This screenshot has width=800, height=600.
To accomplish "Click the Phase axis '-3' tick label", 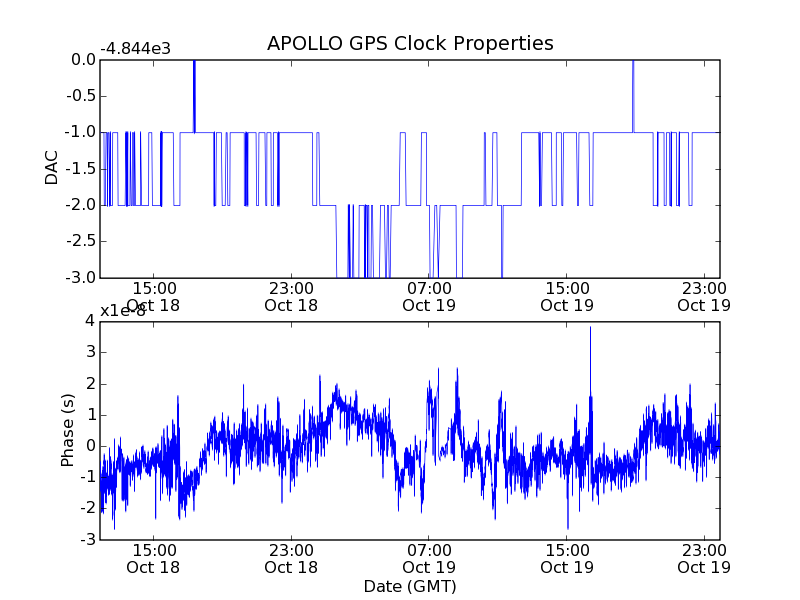I will tap(88, 539).
